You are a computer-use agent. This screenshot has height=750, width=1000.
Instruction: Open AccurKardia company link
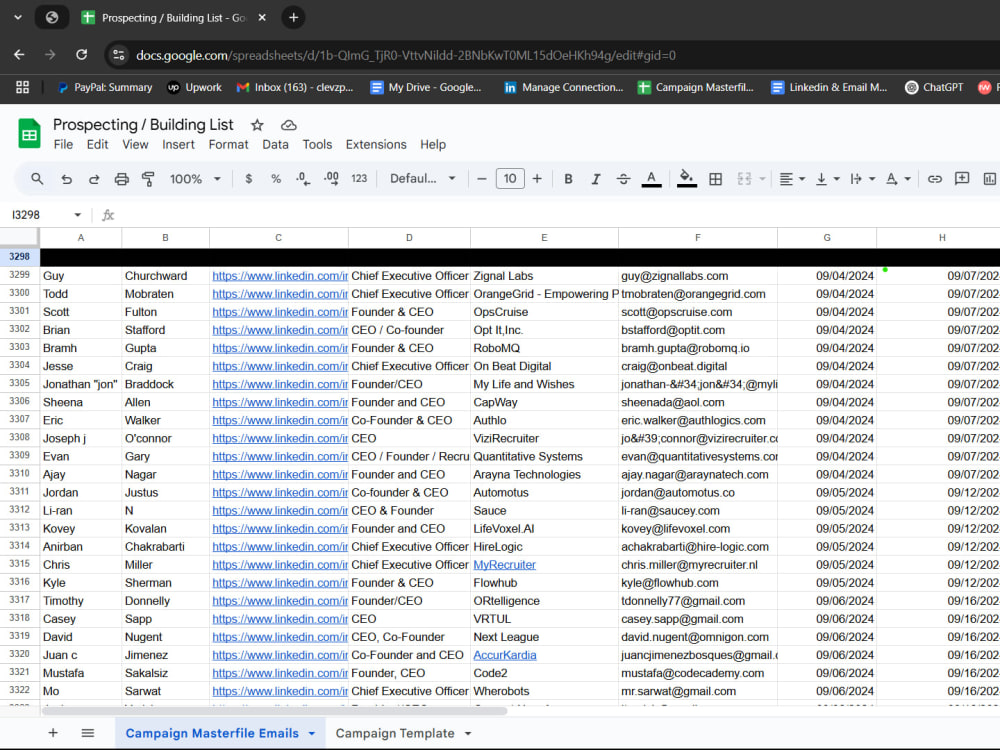pos(504,655)
